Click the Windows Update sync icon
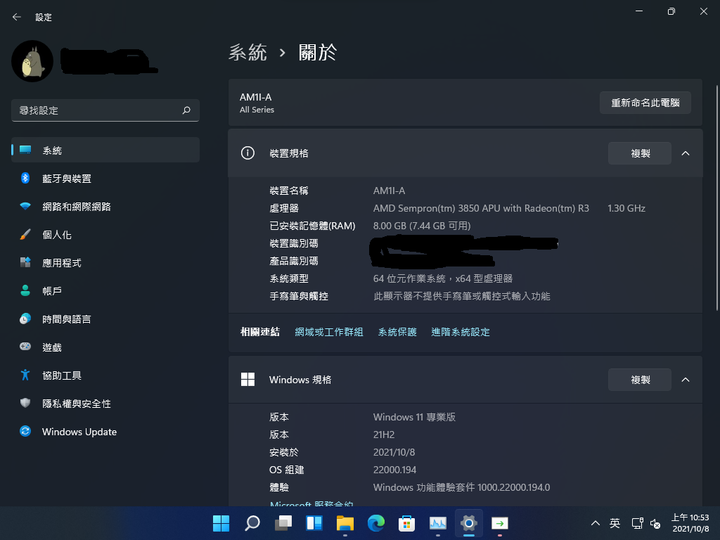Image resolution: width=720 pixels, height=540 pixels. 25,431
